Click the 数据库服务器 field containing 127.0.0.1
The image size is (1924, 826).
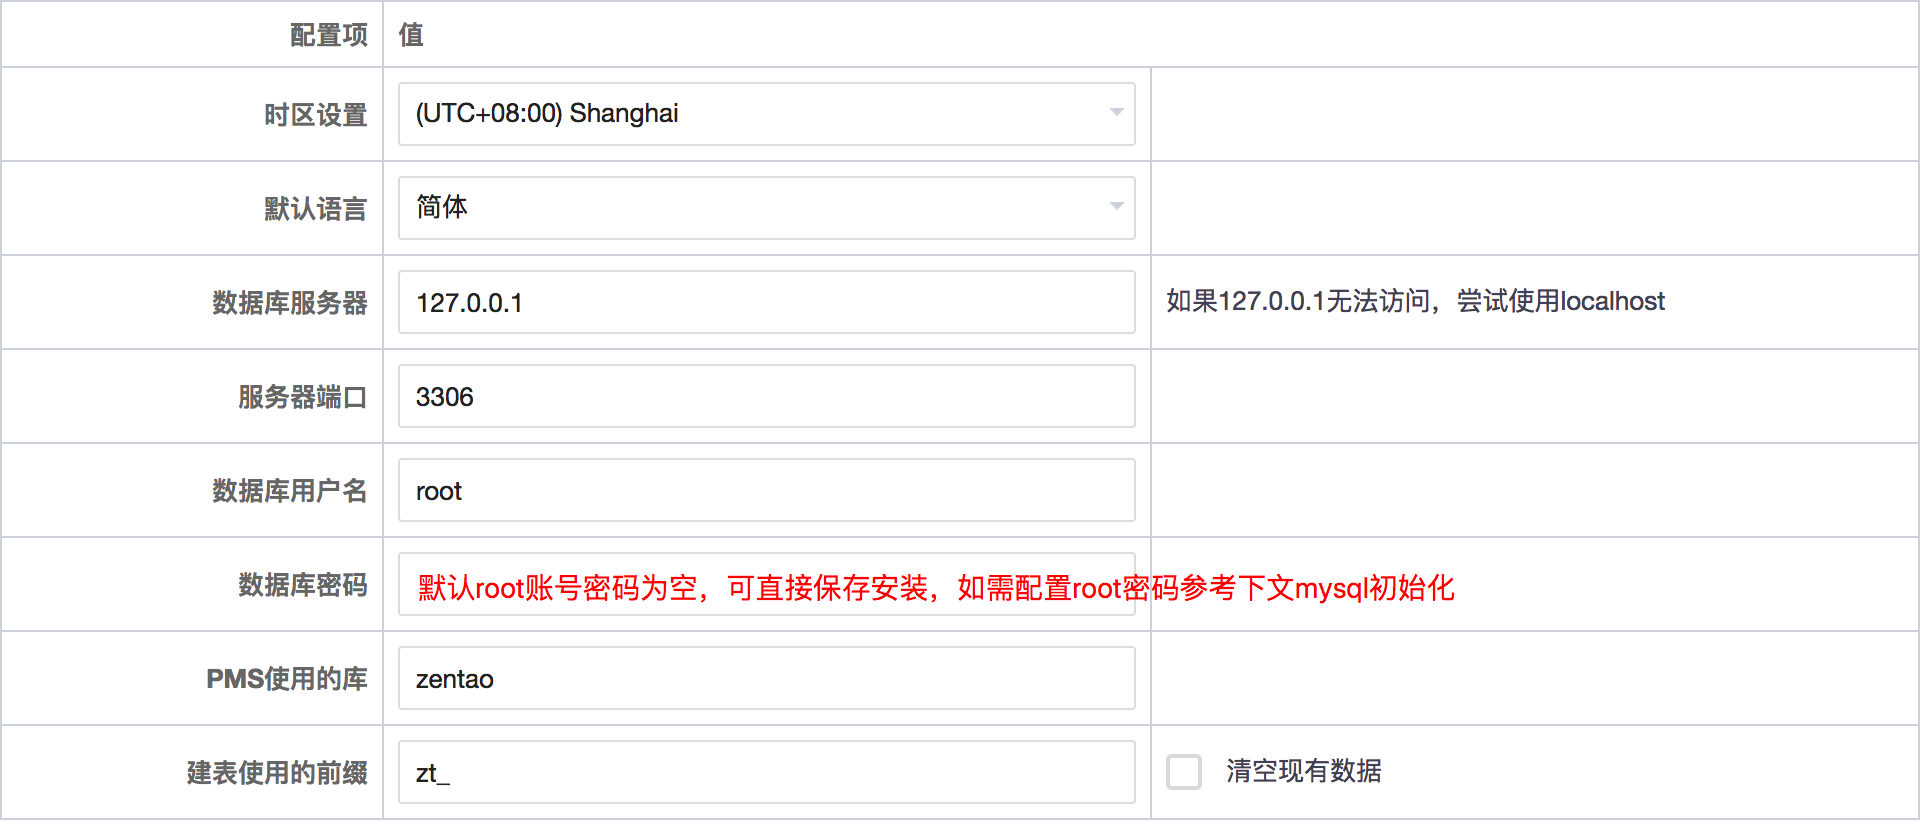(766, 302)
